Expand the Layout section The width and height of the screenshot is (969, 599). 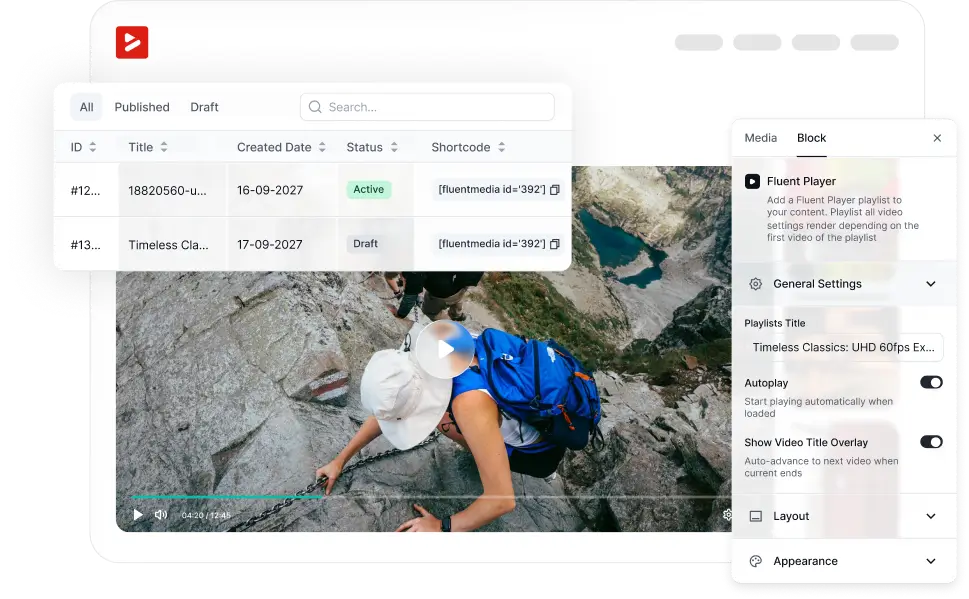(930, 516)
